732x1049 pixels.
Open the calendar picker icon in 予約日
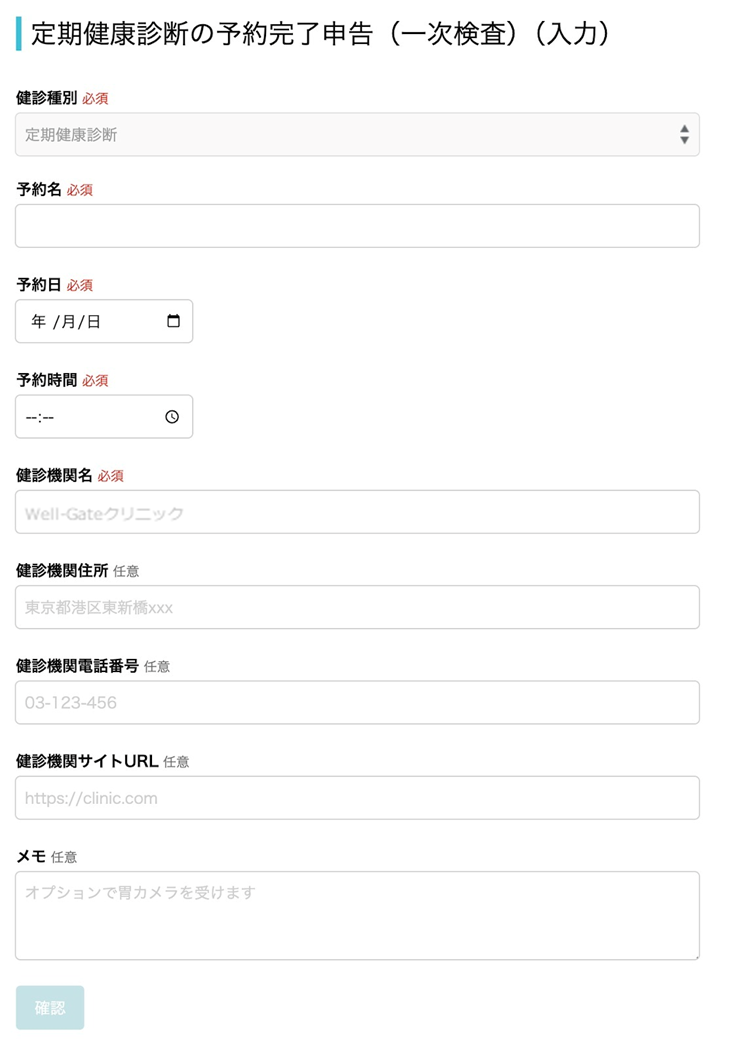[x=173, y=321]
